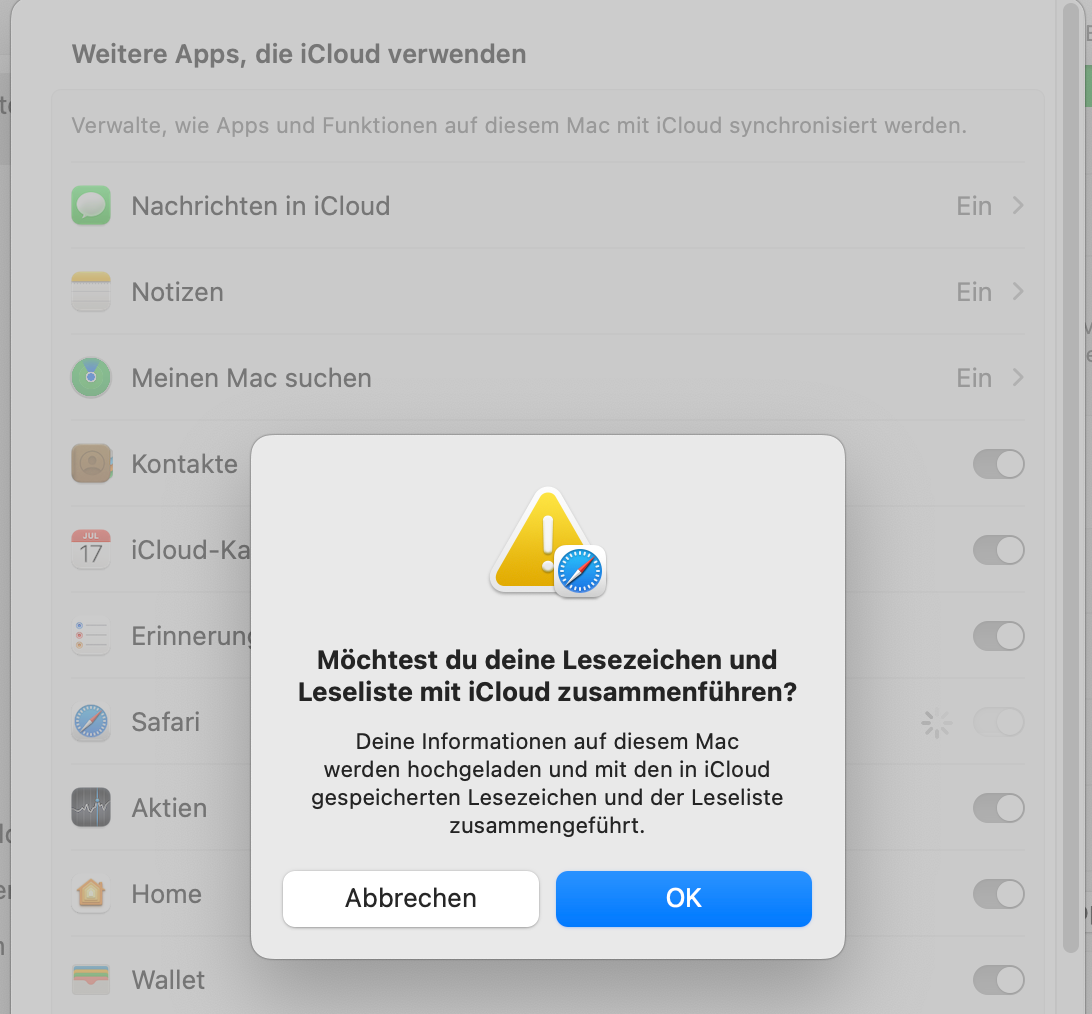Toggle the Wallet sync switch
Image resolution: width=1092 pixels, height=1014 pixels.
999,980
